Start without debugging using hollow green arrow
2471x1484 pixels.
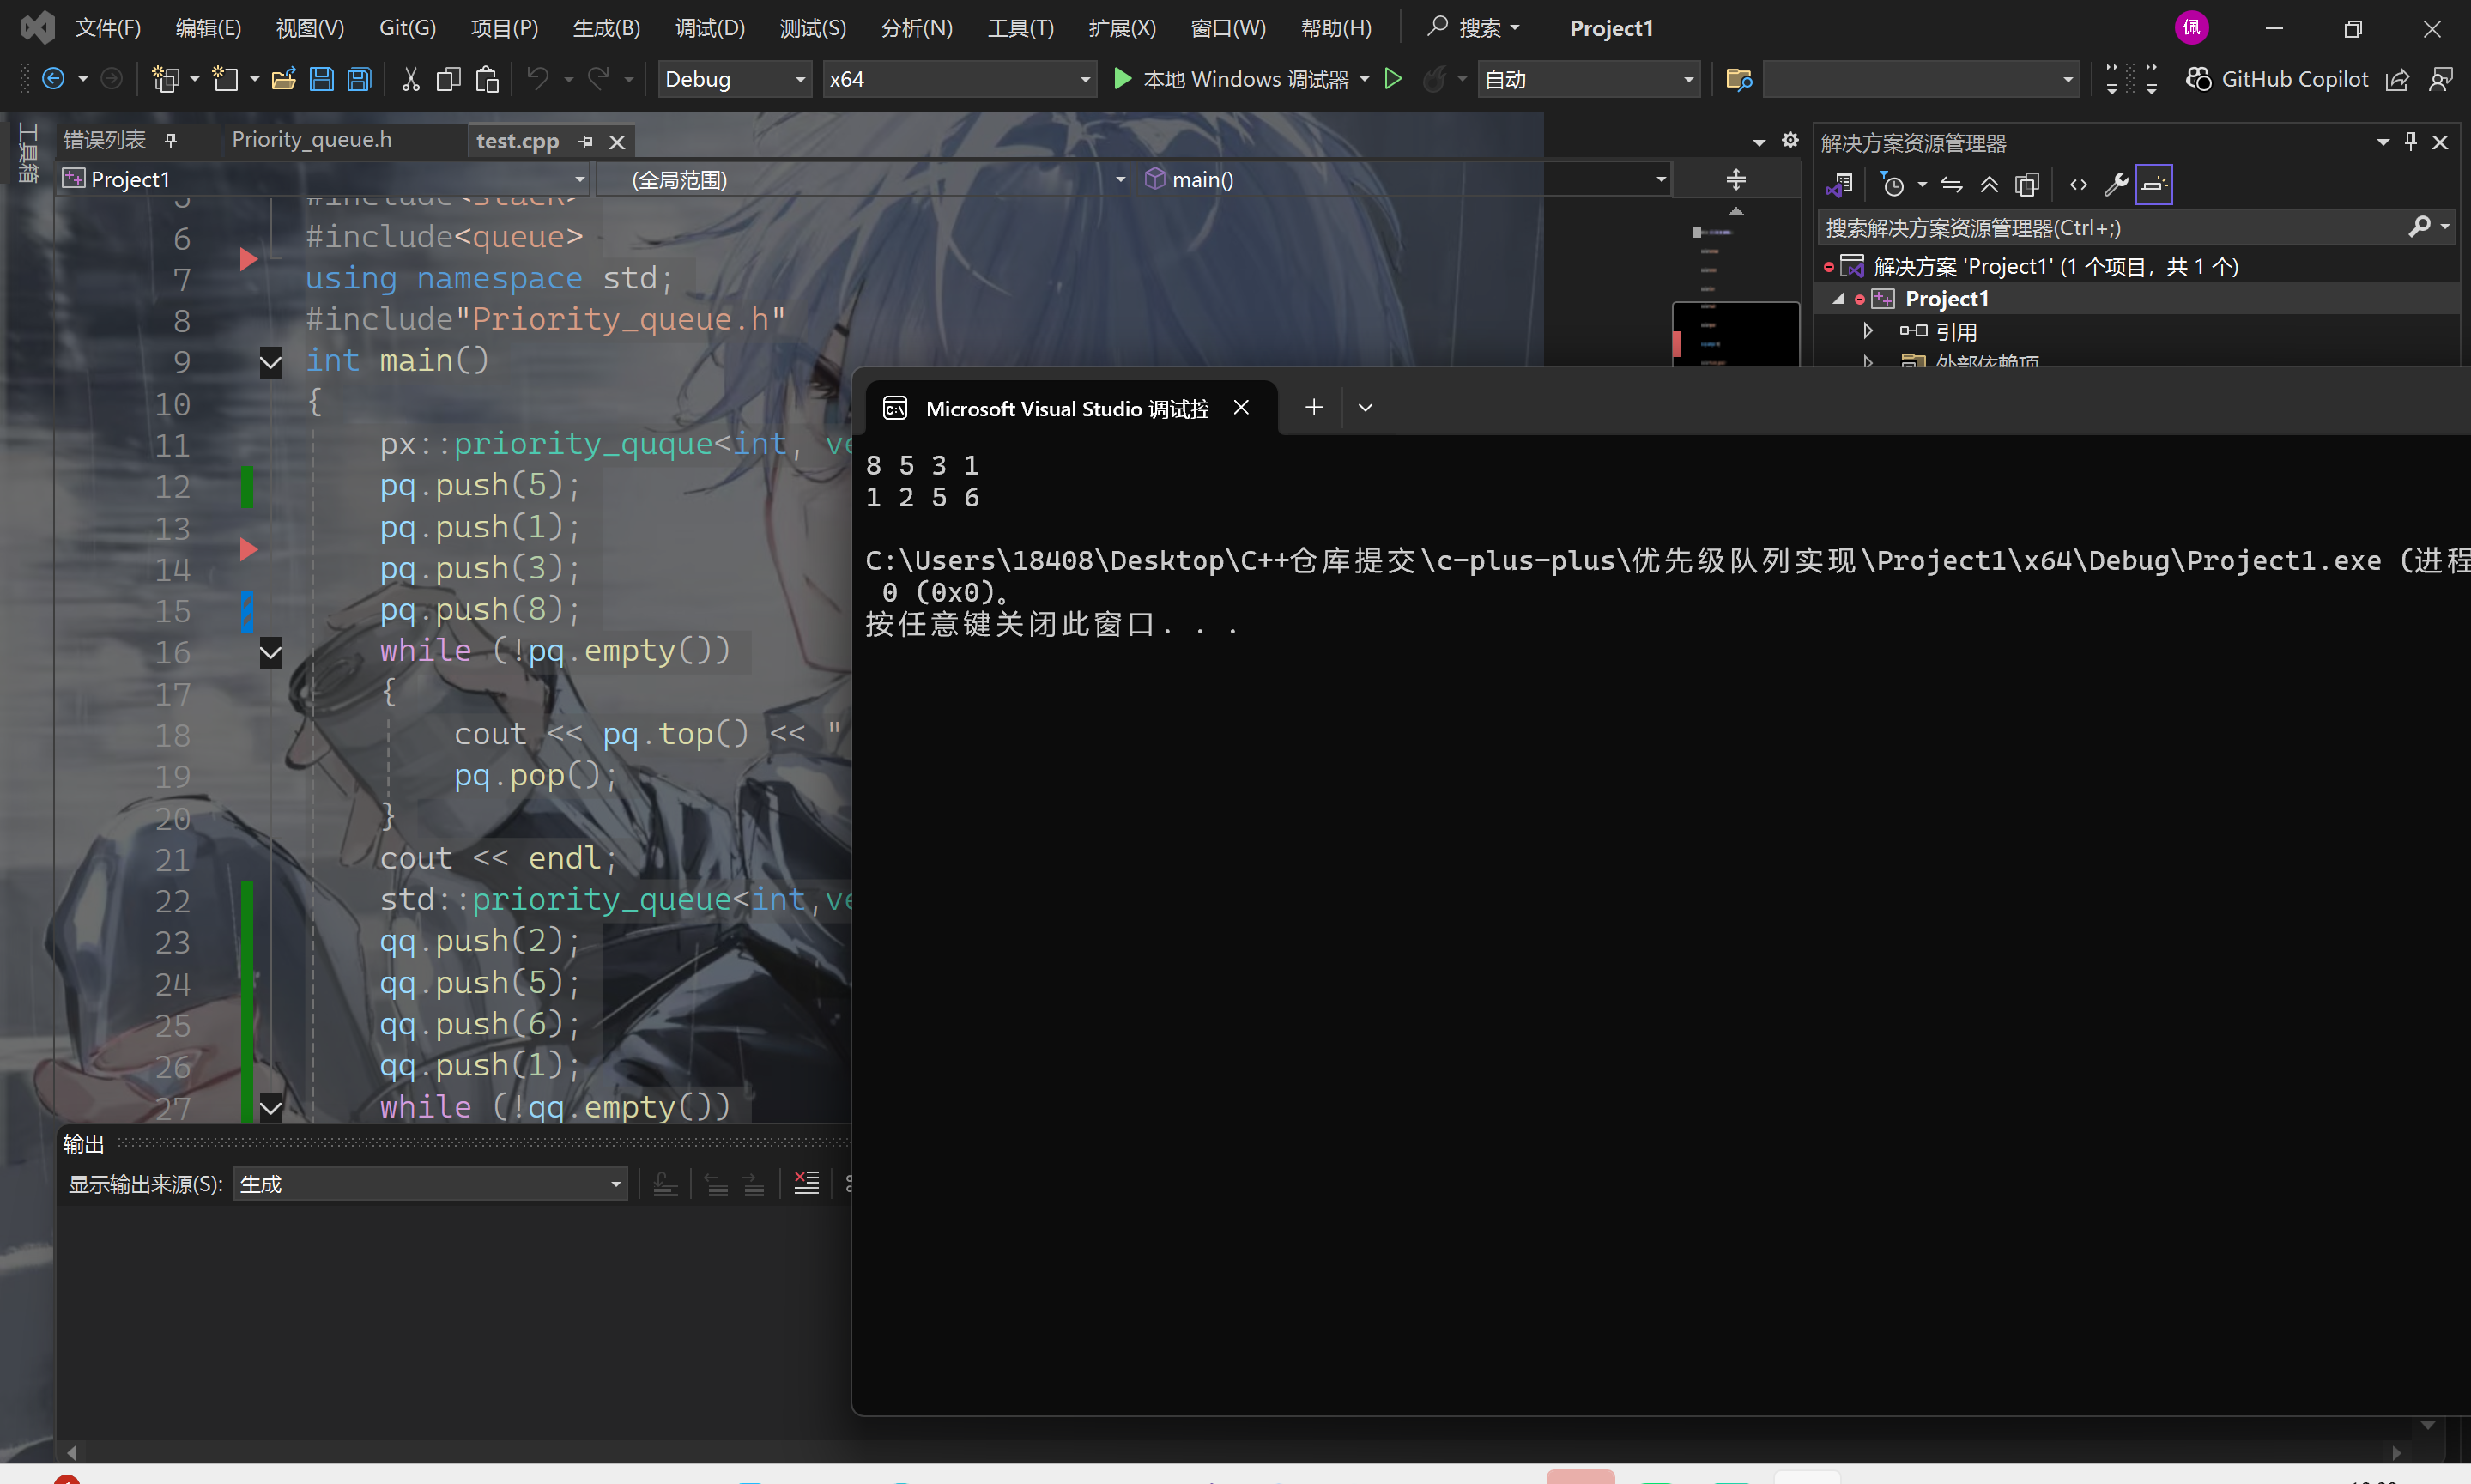tap(1392, 78)
